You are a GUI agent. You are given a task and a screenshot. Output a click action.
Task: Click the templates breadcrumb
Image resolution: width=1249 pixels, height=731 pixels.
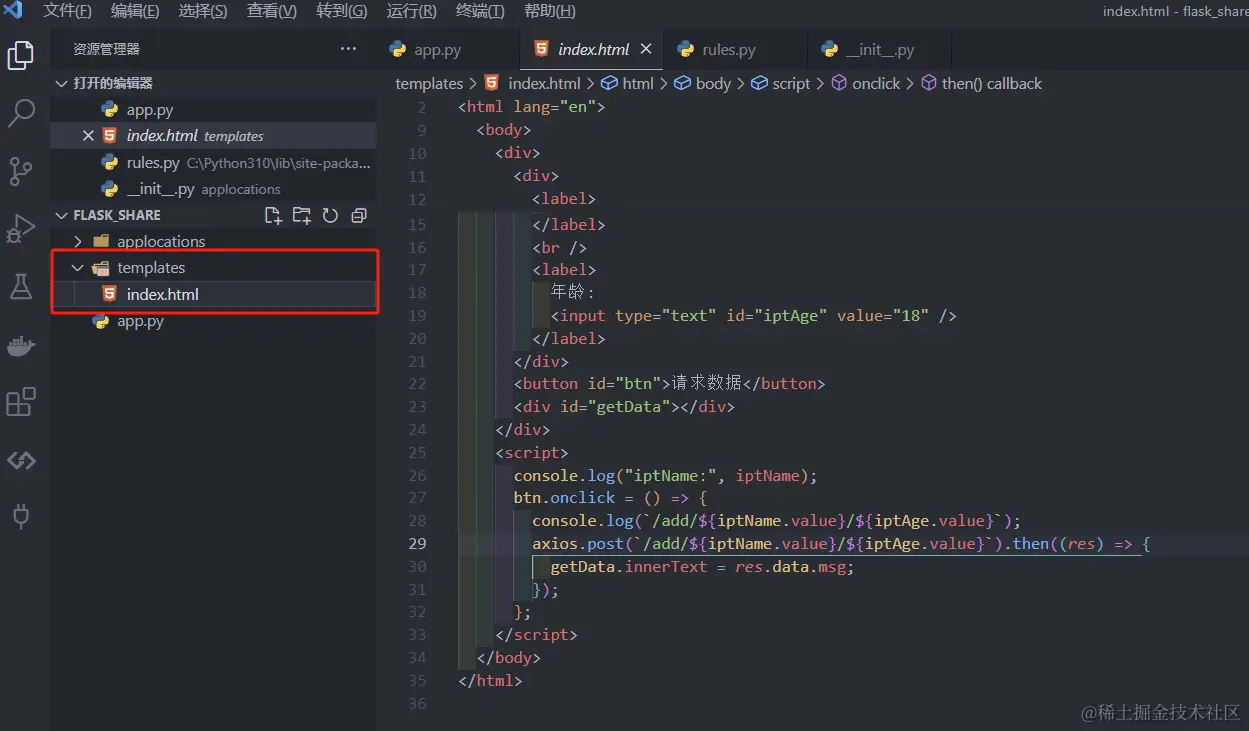429,84
